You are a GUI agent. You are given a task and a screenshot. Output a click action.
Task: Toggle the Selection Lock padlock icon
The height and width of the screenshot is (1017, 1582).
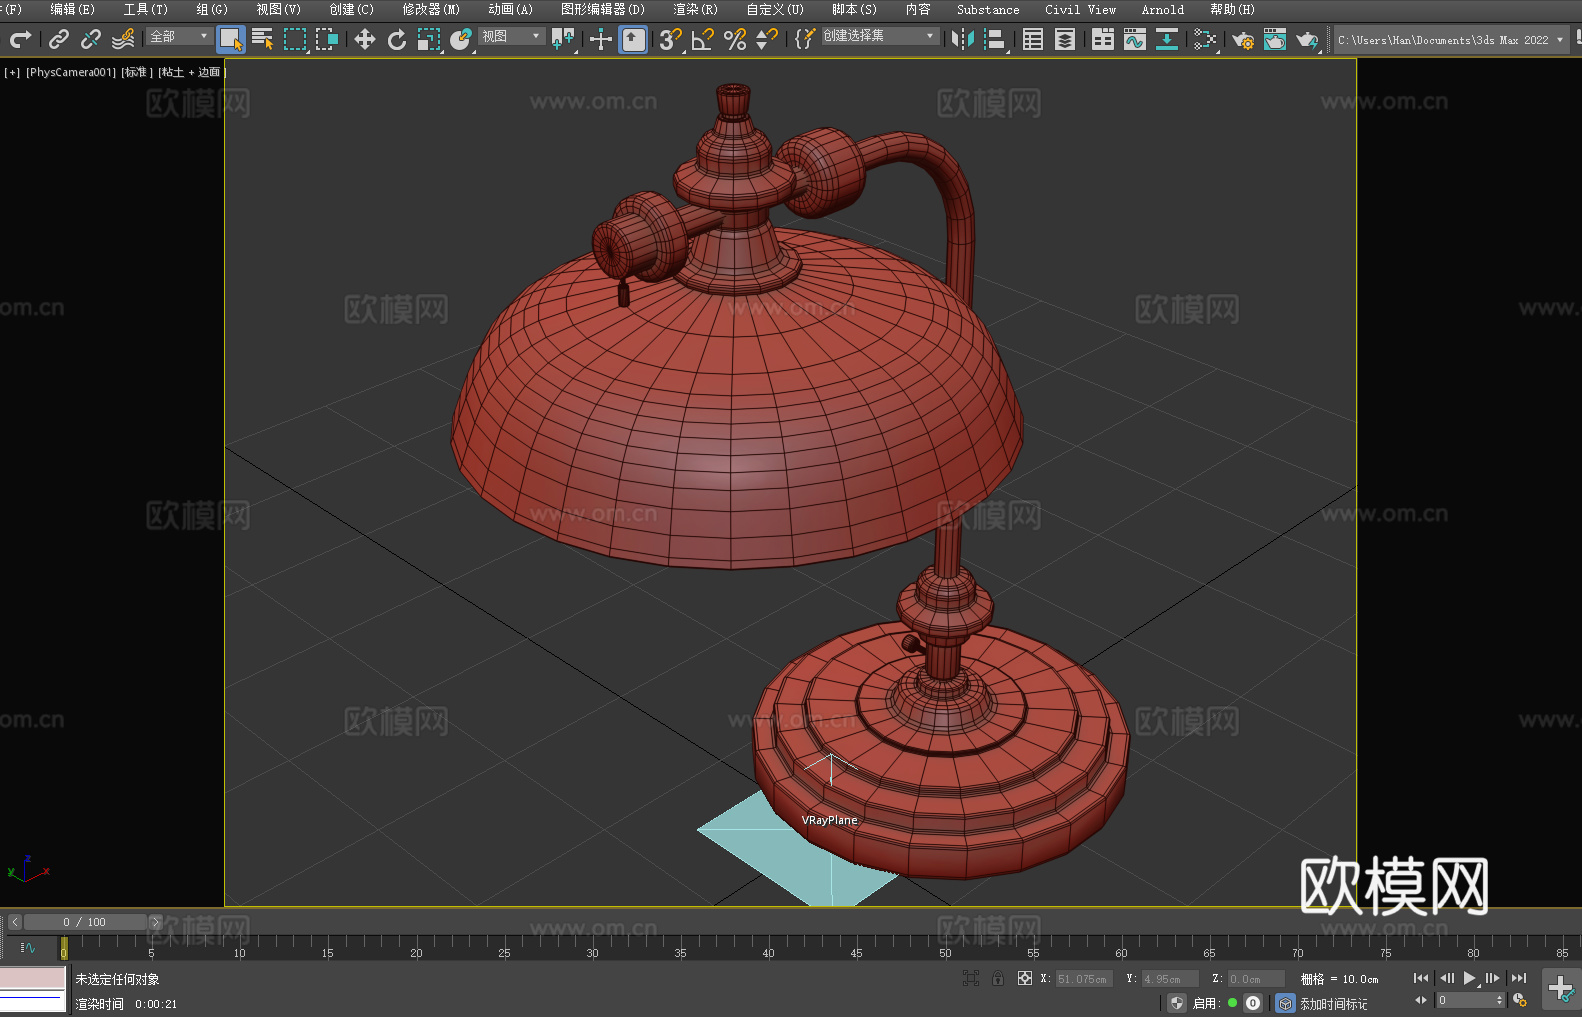(998, 978)
